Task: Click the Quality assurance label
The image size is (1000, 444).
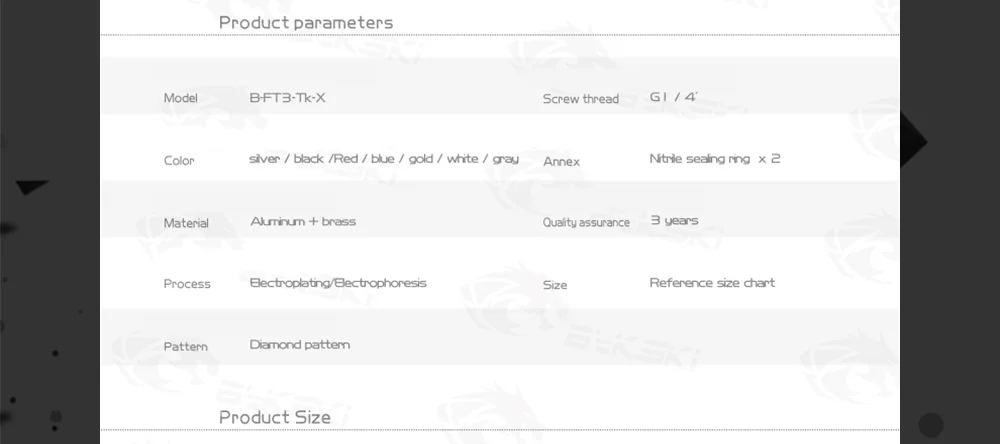Action: [x=586, y=222]
